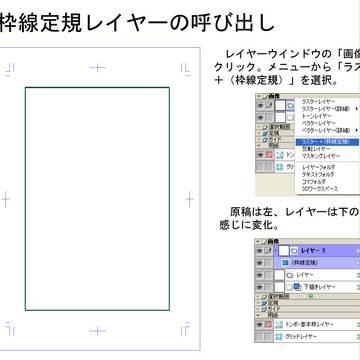360x360 pixels.
Task: Choose トーンレイヤー from the menu
Action: pyautogui.click(x=316, y=116)
